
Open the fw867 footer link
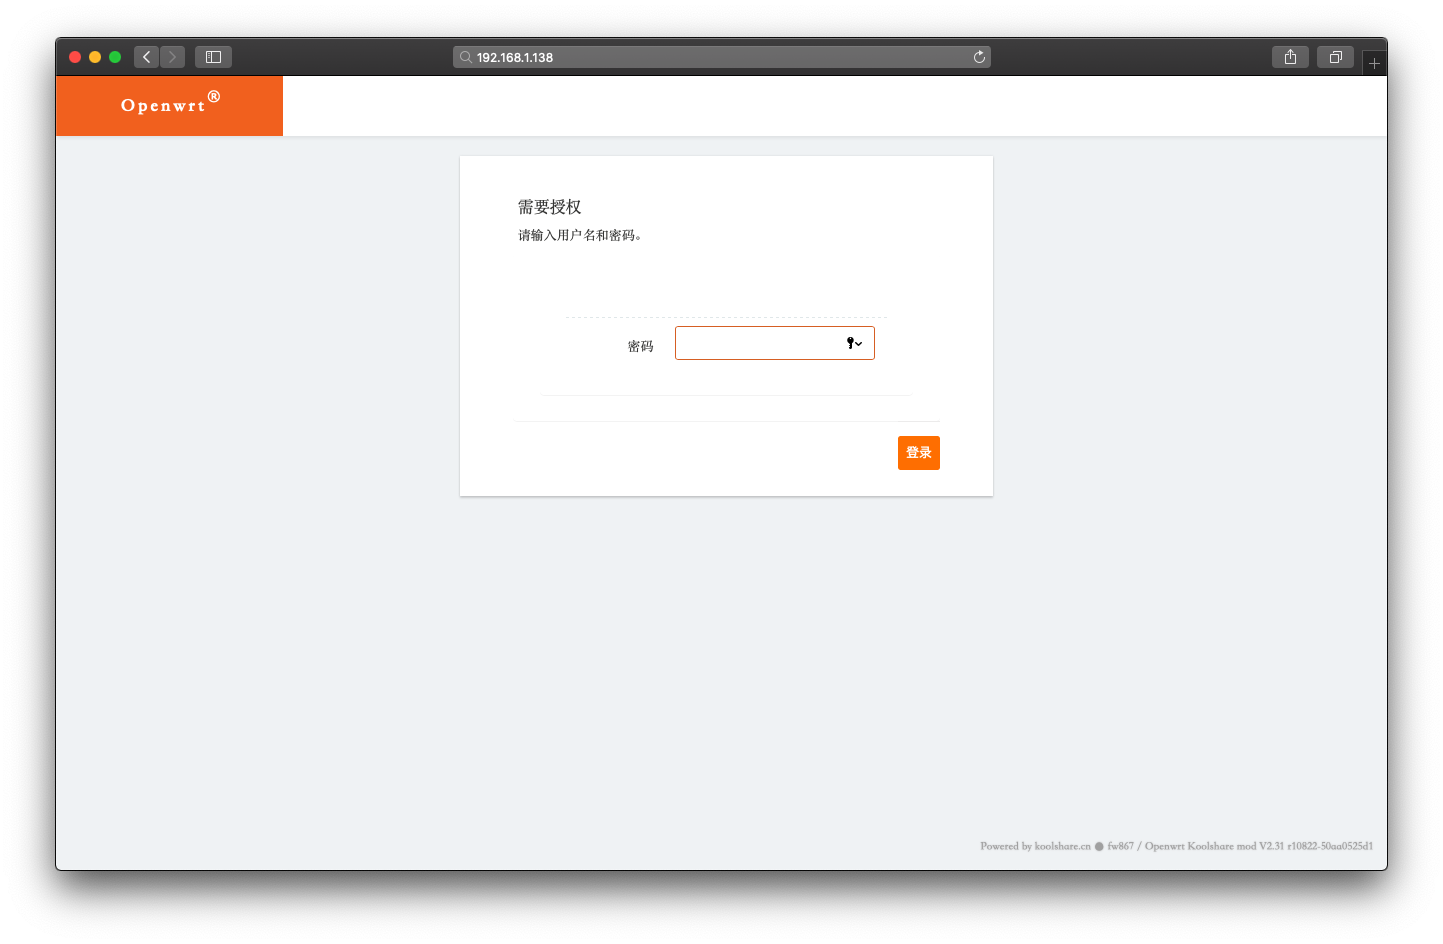pos(1120,846)
